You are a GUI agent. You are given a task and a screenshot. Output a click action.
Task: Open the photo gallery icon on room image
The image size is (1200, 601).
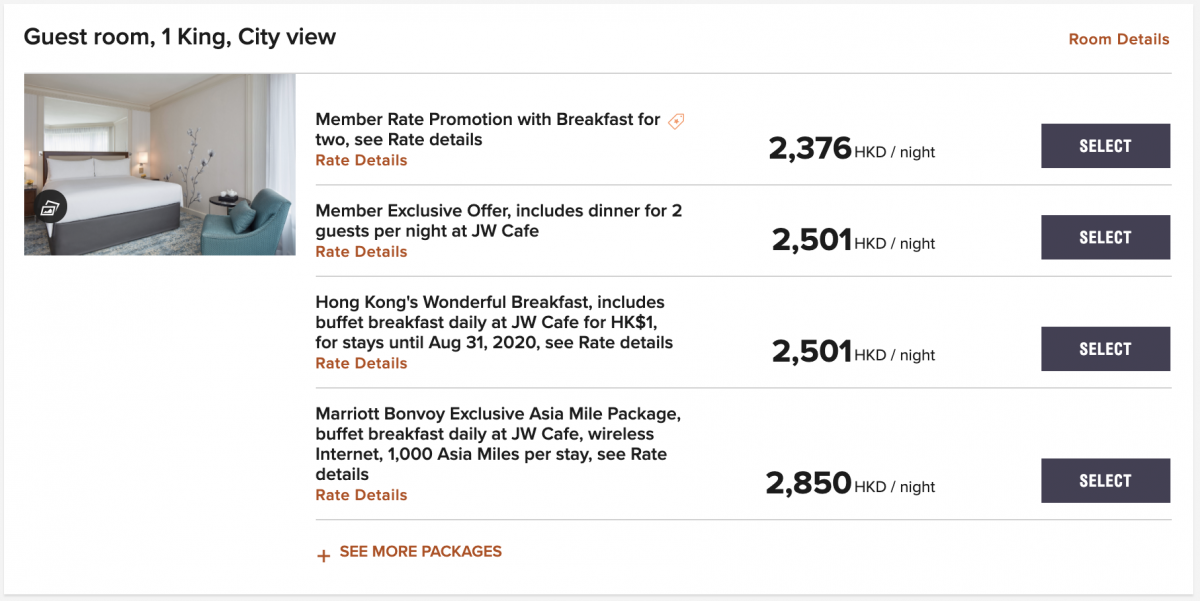click(51, 207)
